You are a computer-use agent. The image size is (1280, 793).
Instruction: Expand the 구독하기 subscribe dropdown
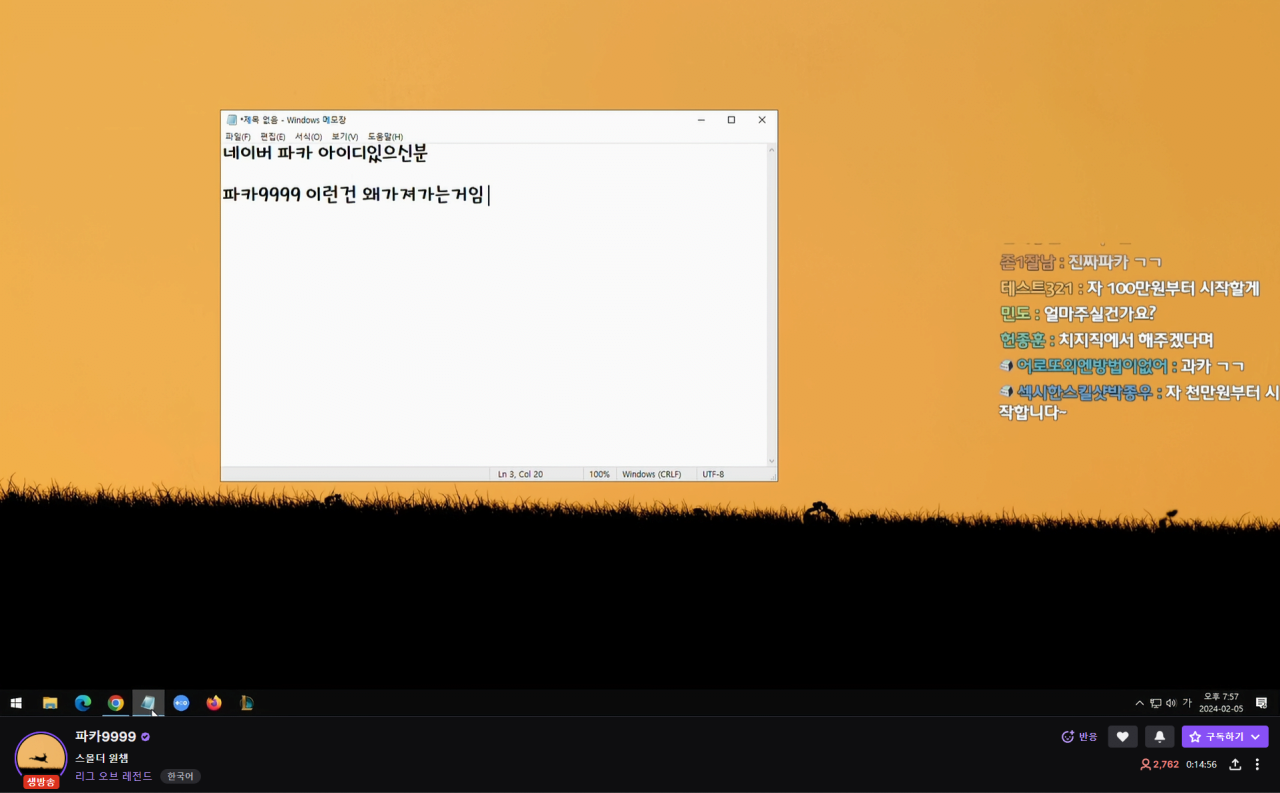pos(1255,737)
